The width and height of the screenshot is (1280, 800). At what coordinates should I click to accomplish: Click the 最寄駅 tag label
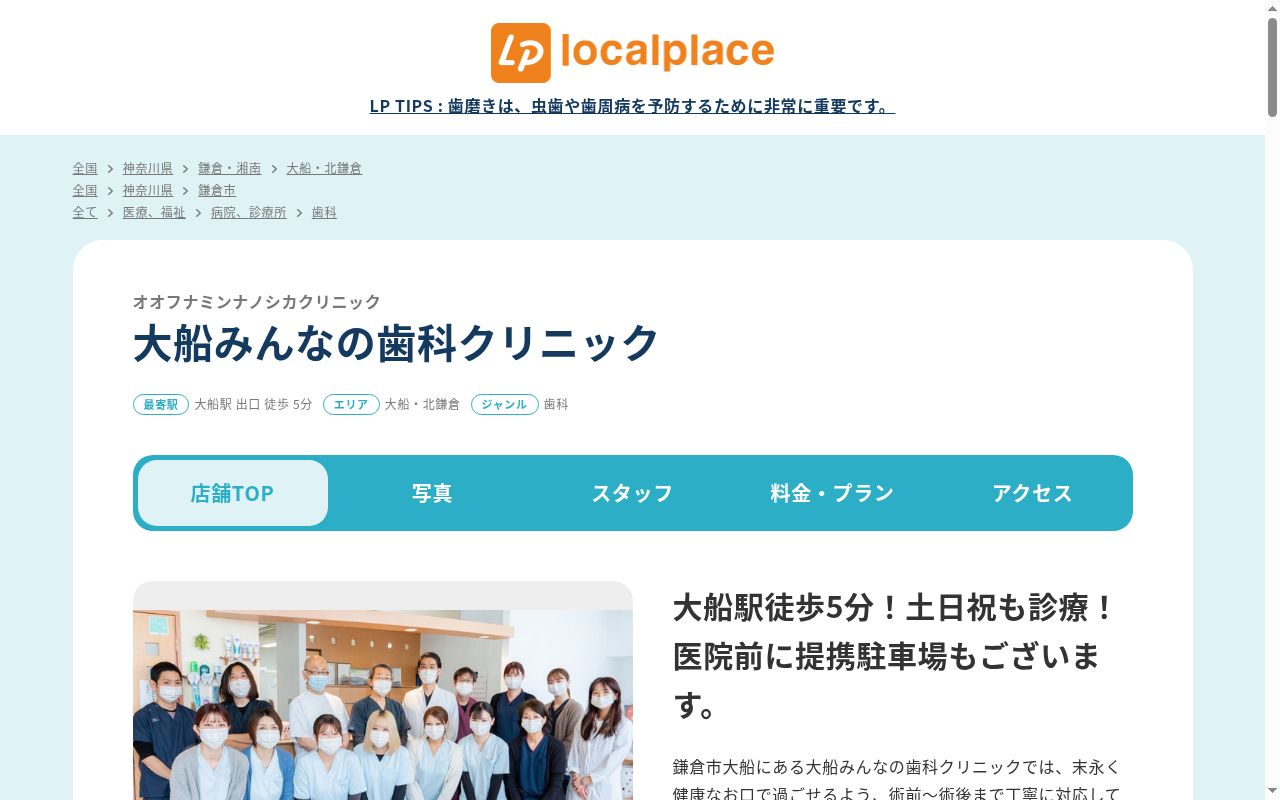pos(161,404)
